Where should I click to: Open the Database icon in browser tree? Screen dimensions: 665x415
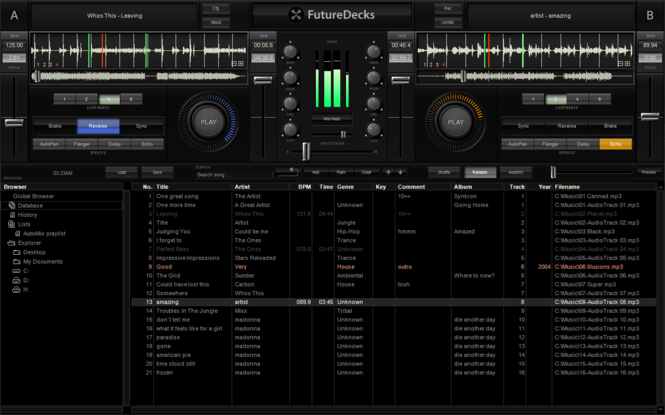click(12, 205)
